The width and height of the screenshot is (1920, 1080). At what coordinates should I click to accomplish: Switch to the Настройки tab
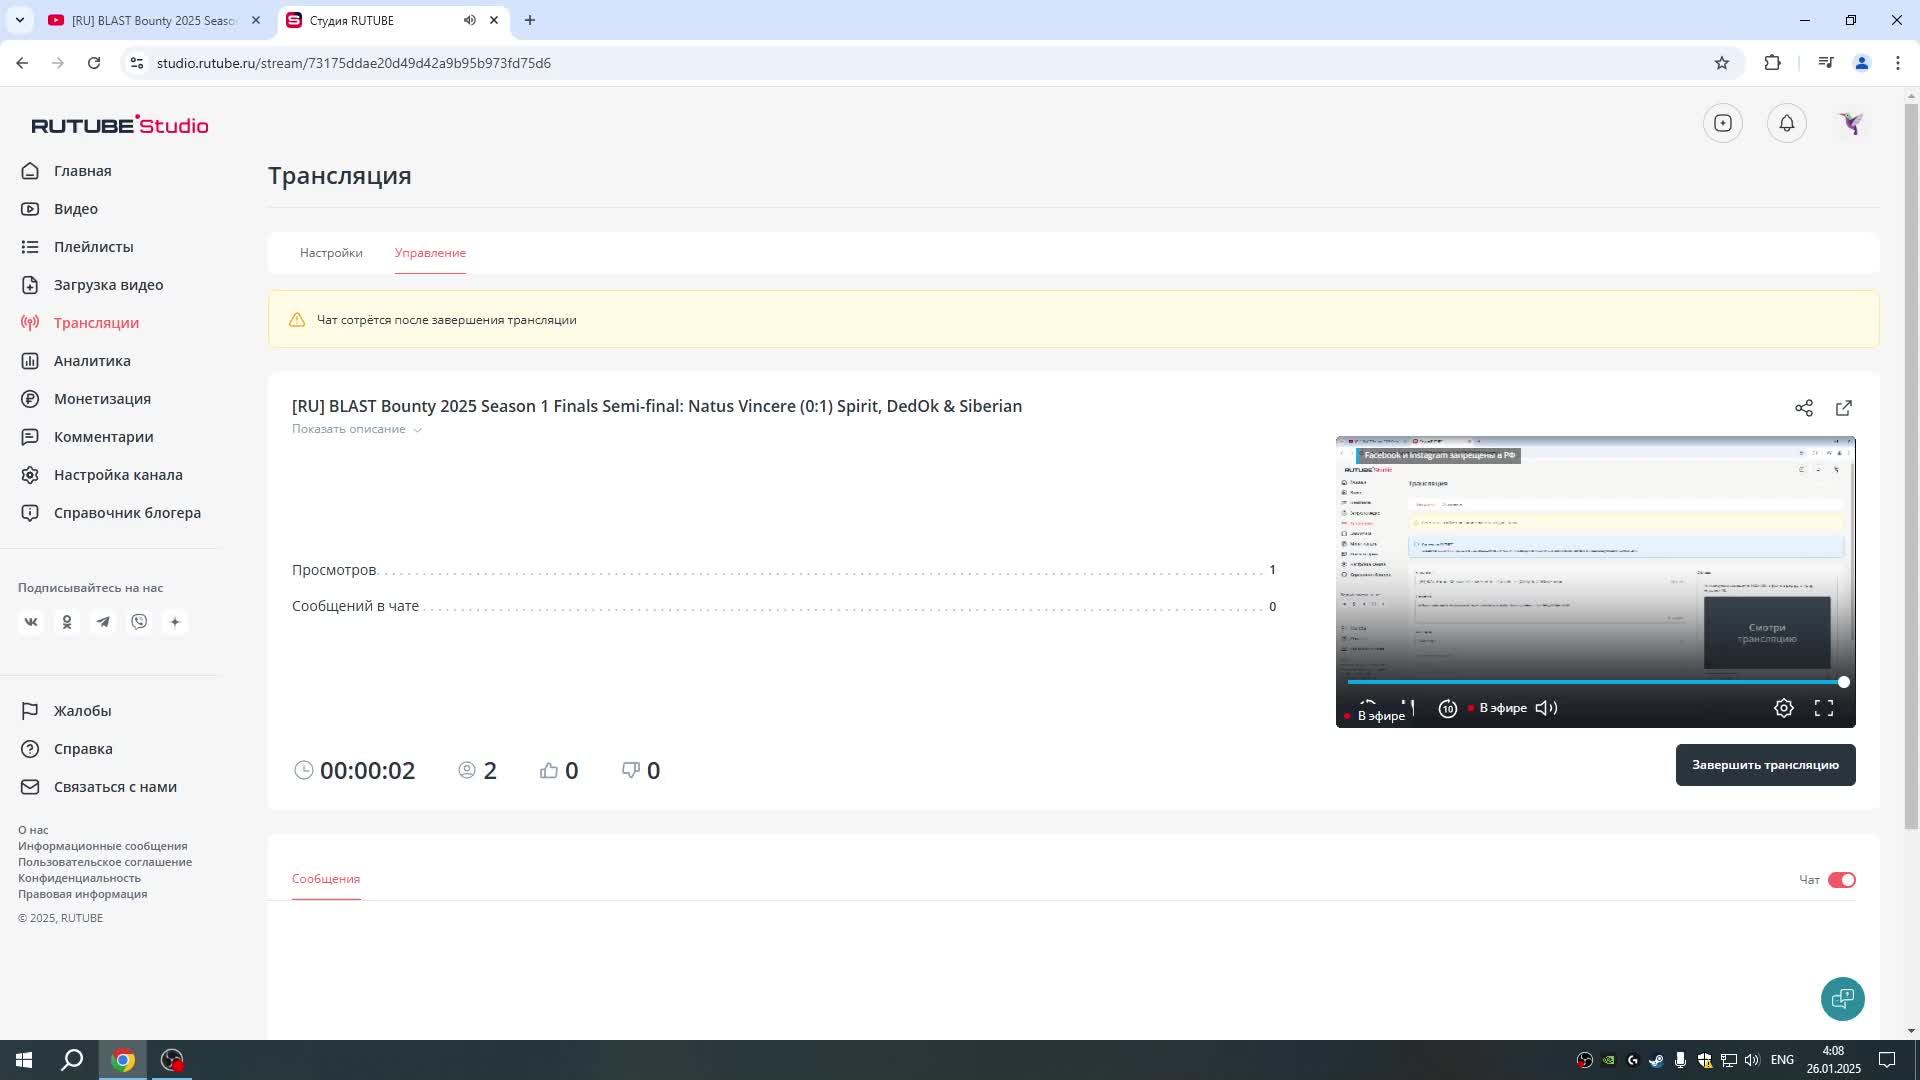pos(331,253)
